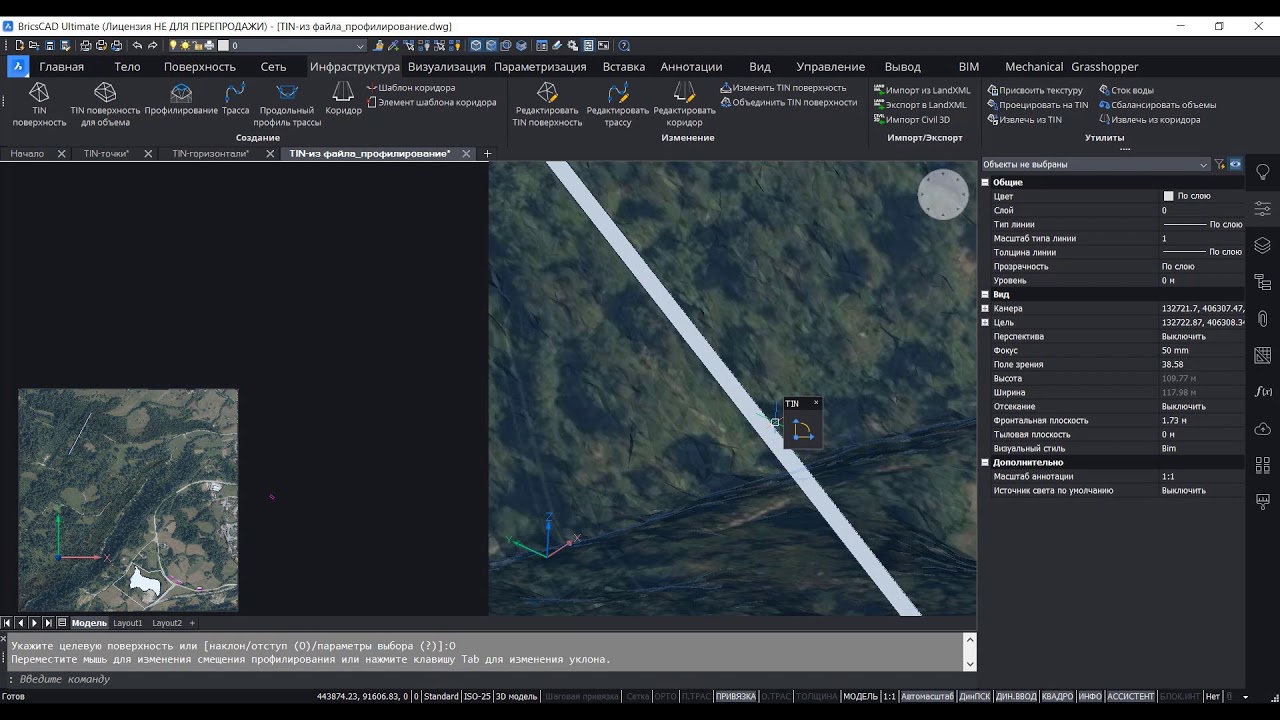Image resolution: width=1280 pixels, height=720 pixels.
Task: Start the Профилирование grading tool
Action: click(181, 99)
